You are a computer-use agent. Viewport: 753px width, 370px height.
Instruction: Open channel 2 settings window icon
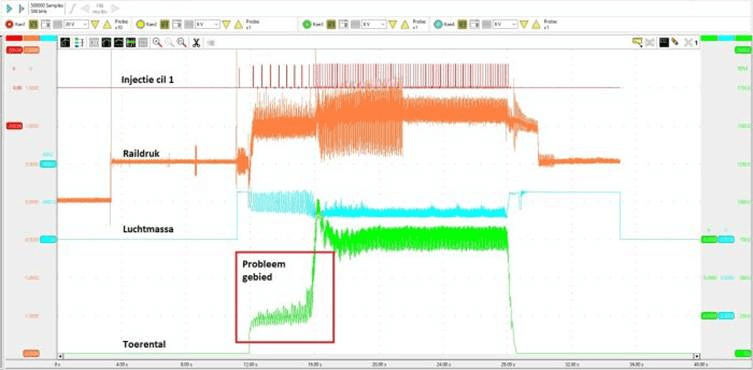tap(177, 24)
